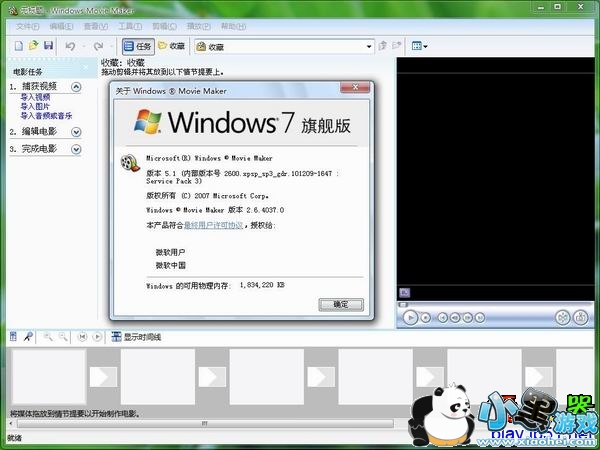The height and width of the screenshot is (450, 600).
Task: Click the next frame button
Action: 467,318
